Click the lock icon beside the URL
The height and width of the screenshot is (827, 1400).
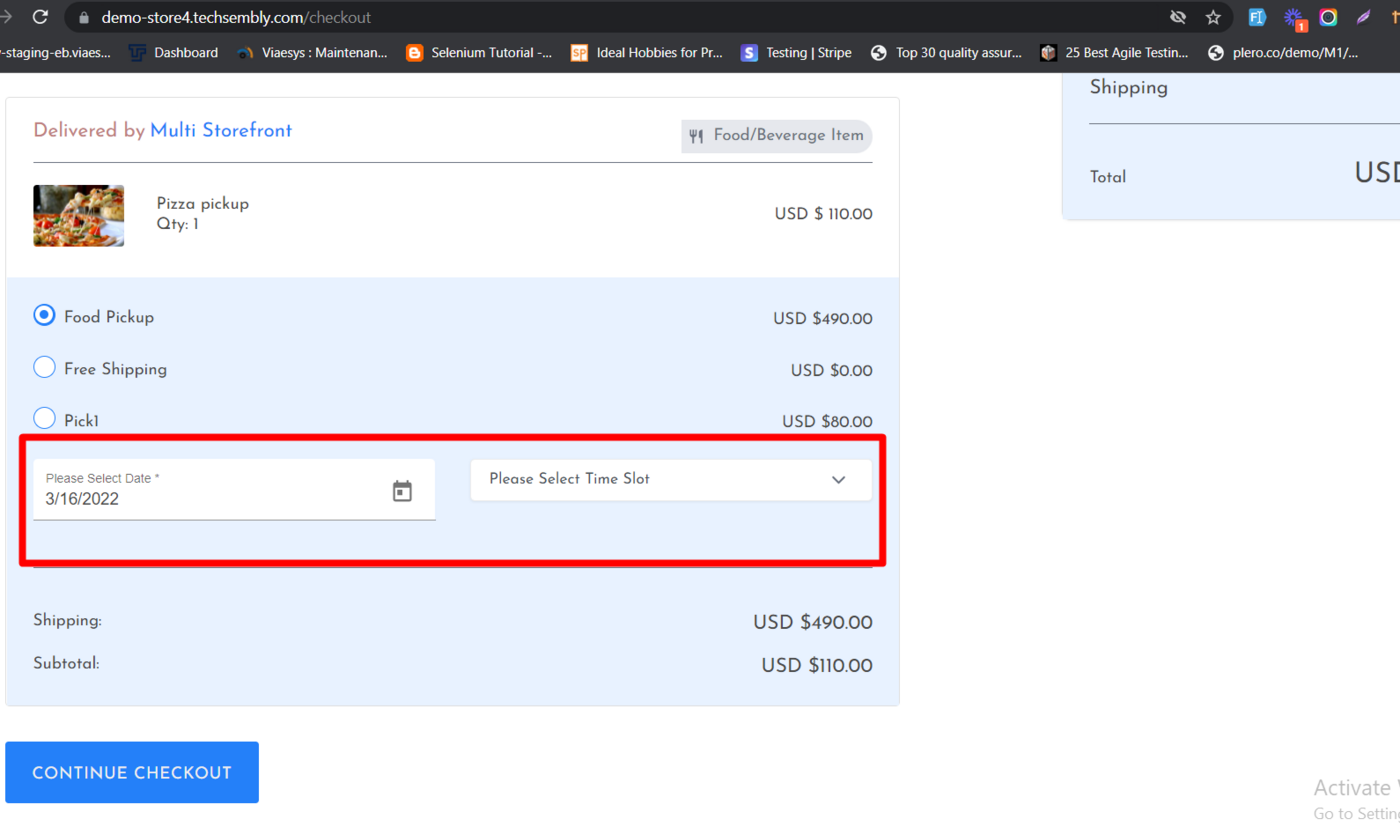click(83, 18)
